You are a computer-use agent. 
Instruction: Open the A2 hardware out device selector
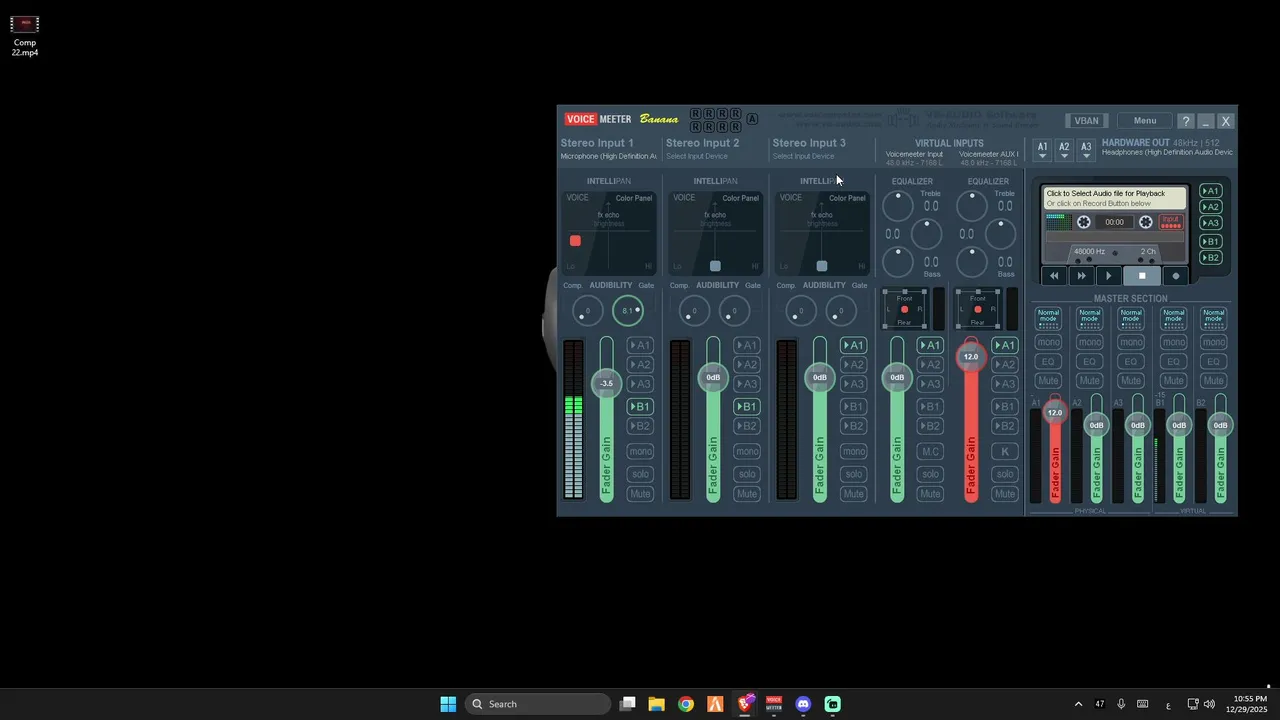(x=1064, y=150)
